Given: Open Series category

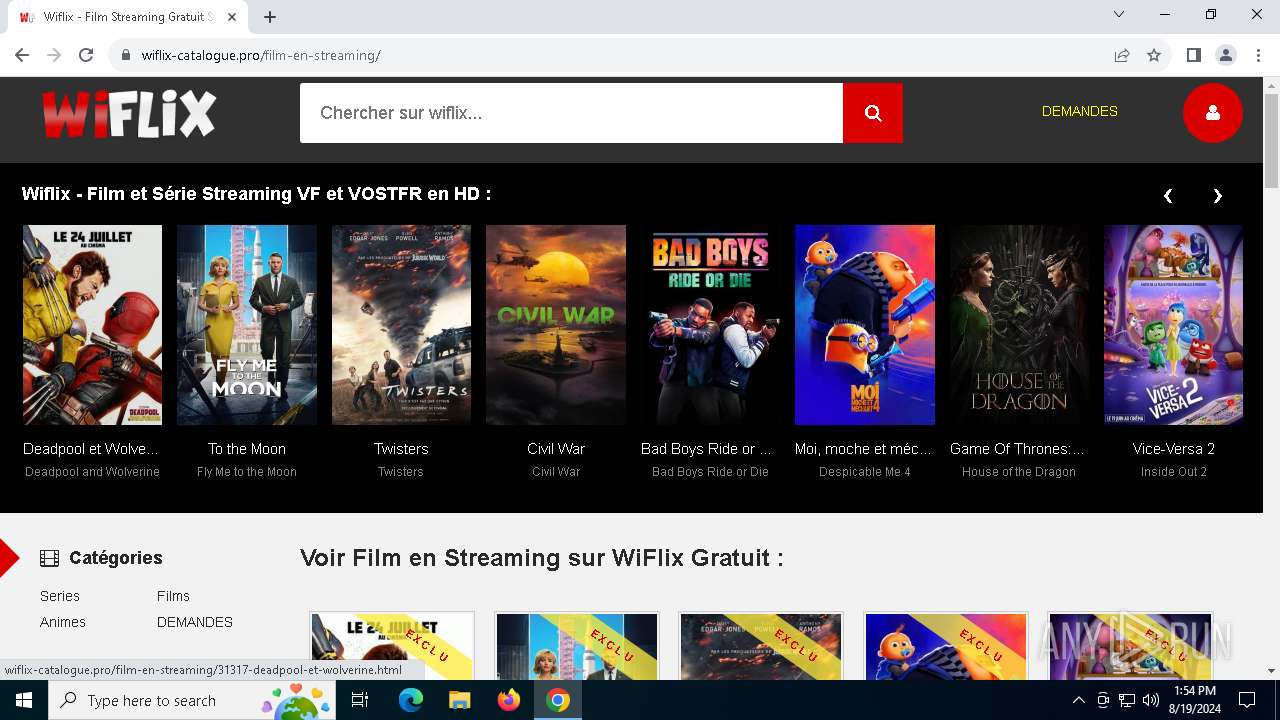Looking at the screenshot, I should coord(60,596).
